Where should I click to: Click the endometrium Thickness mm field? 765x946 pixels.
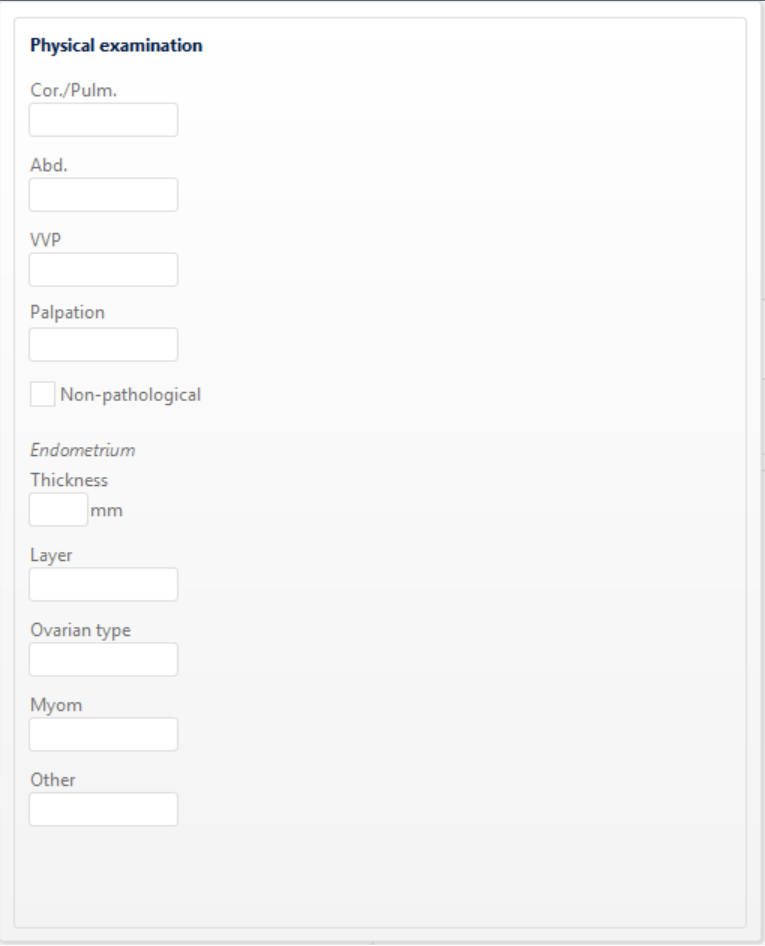click(x=59, y=510)
